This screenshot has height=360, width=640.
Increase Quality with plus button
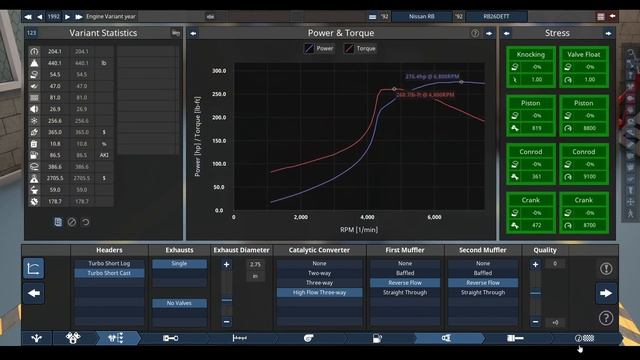[x=536, y=264]
